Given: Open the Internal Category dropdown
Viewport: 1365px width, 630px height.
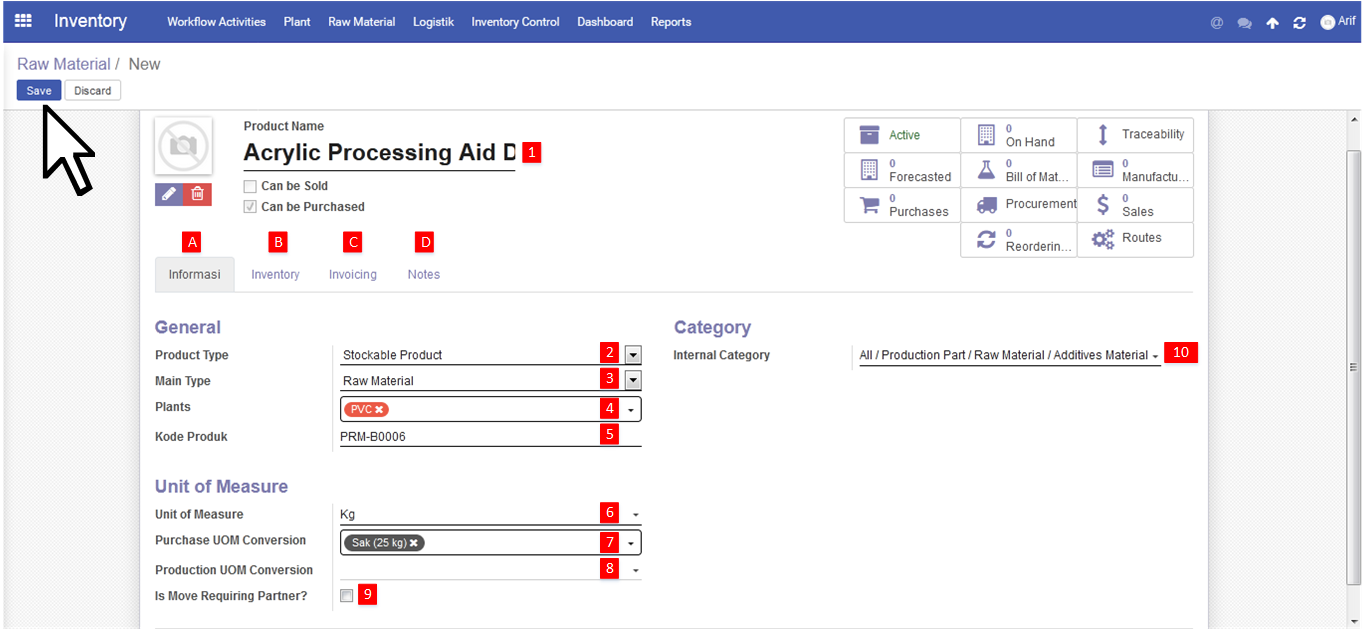Looking at the screenshot, I should [1155, 356].
